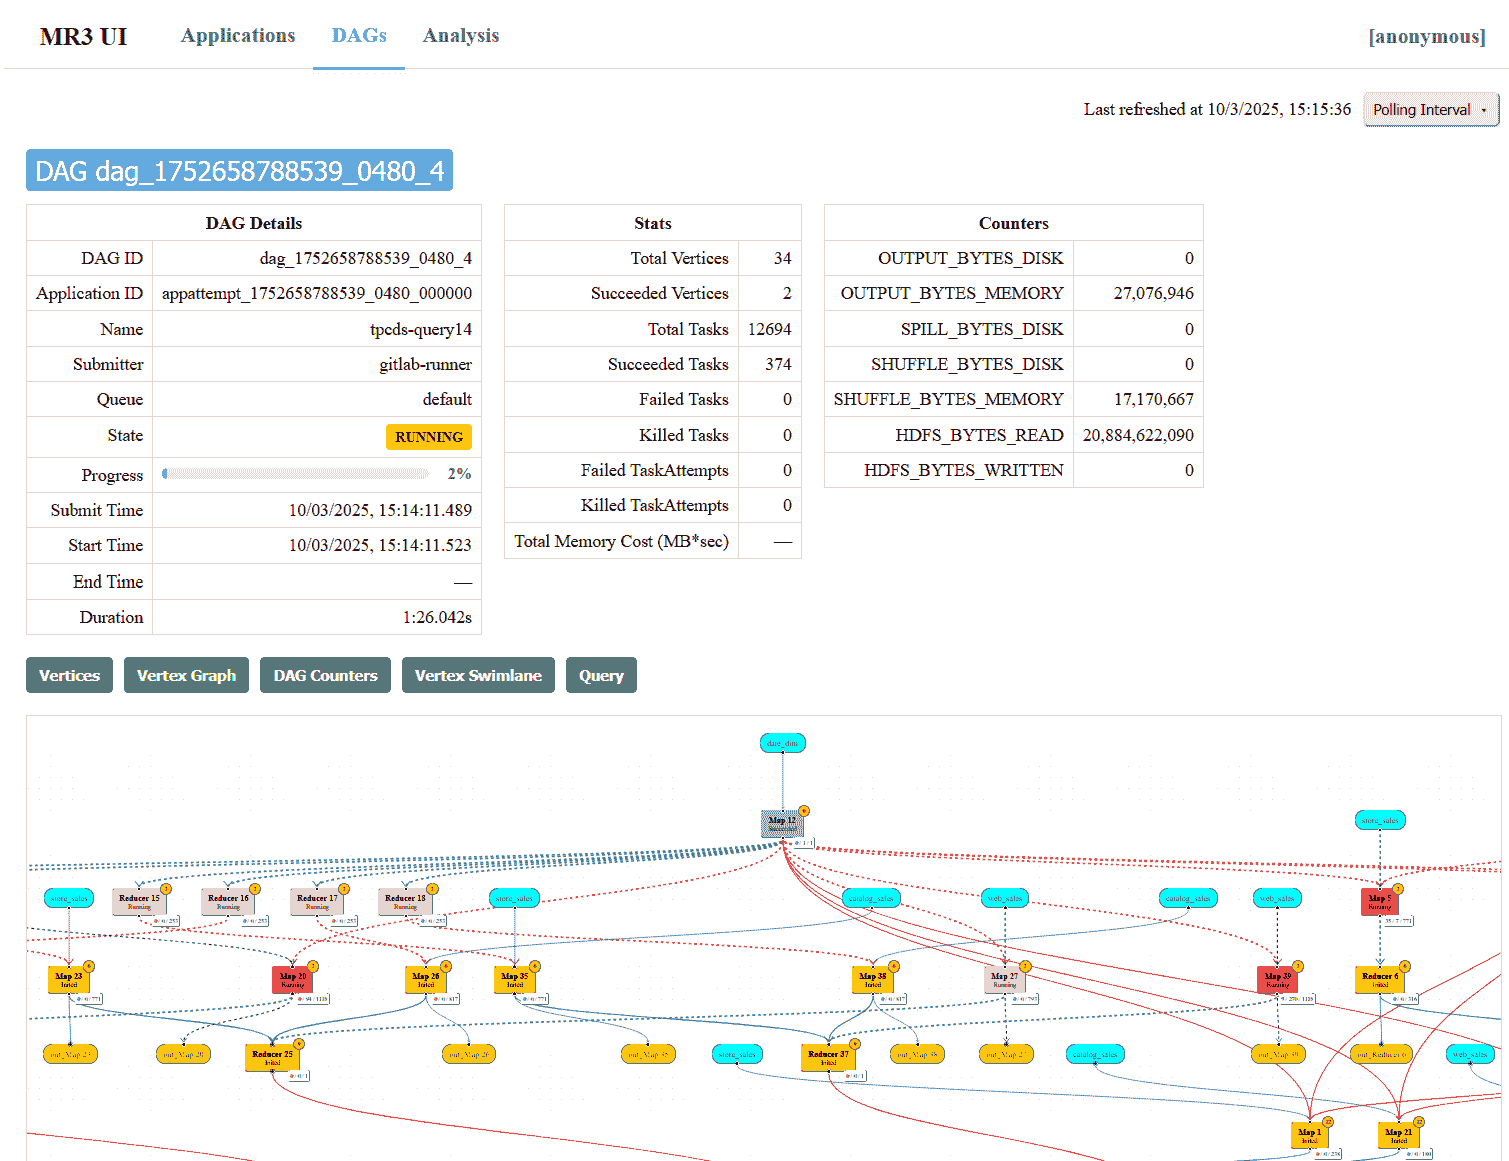Click the Map 12 succeeded vertex node
Viewport: 1509px width, 1161px height.
point(781,824)
